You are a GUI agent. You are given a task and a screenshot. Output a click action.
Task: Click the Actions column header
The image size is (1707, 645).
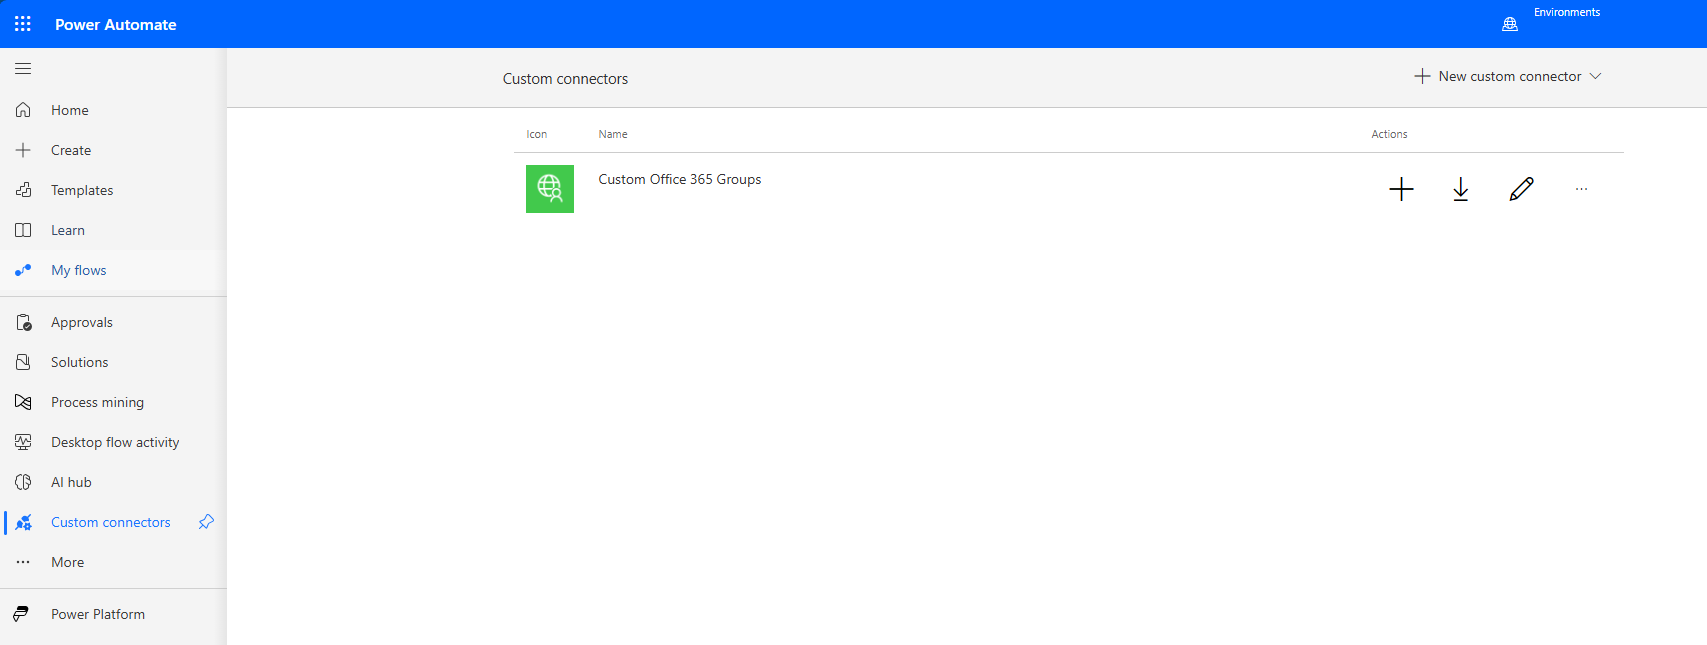1389,134
